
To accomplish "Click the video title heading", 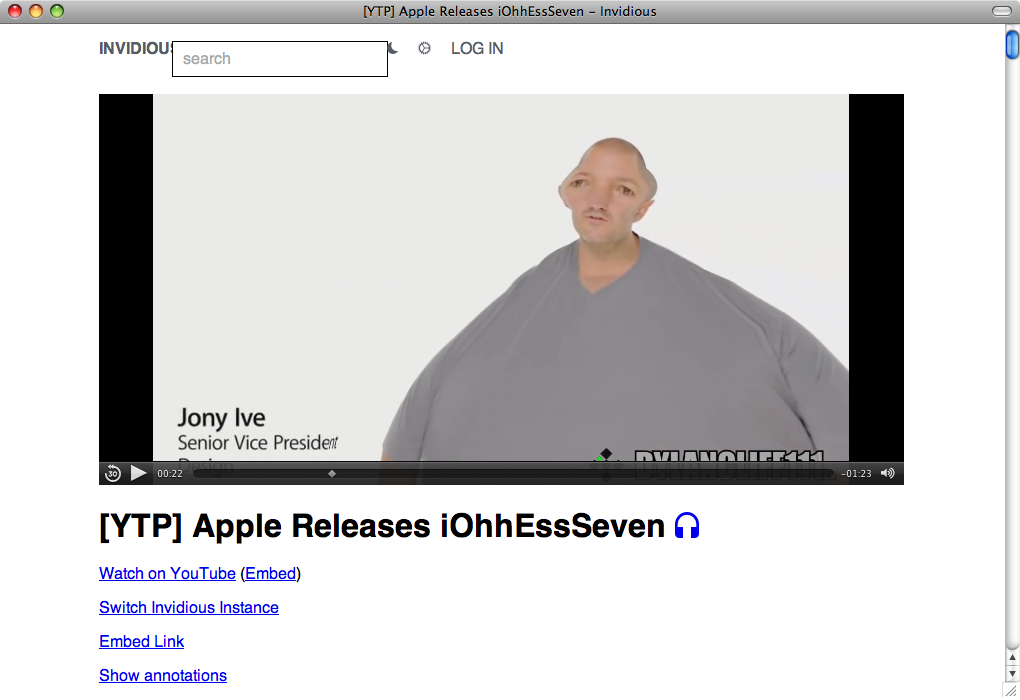I will [x=382, y=526].
